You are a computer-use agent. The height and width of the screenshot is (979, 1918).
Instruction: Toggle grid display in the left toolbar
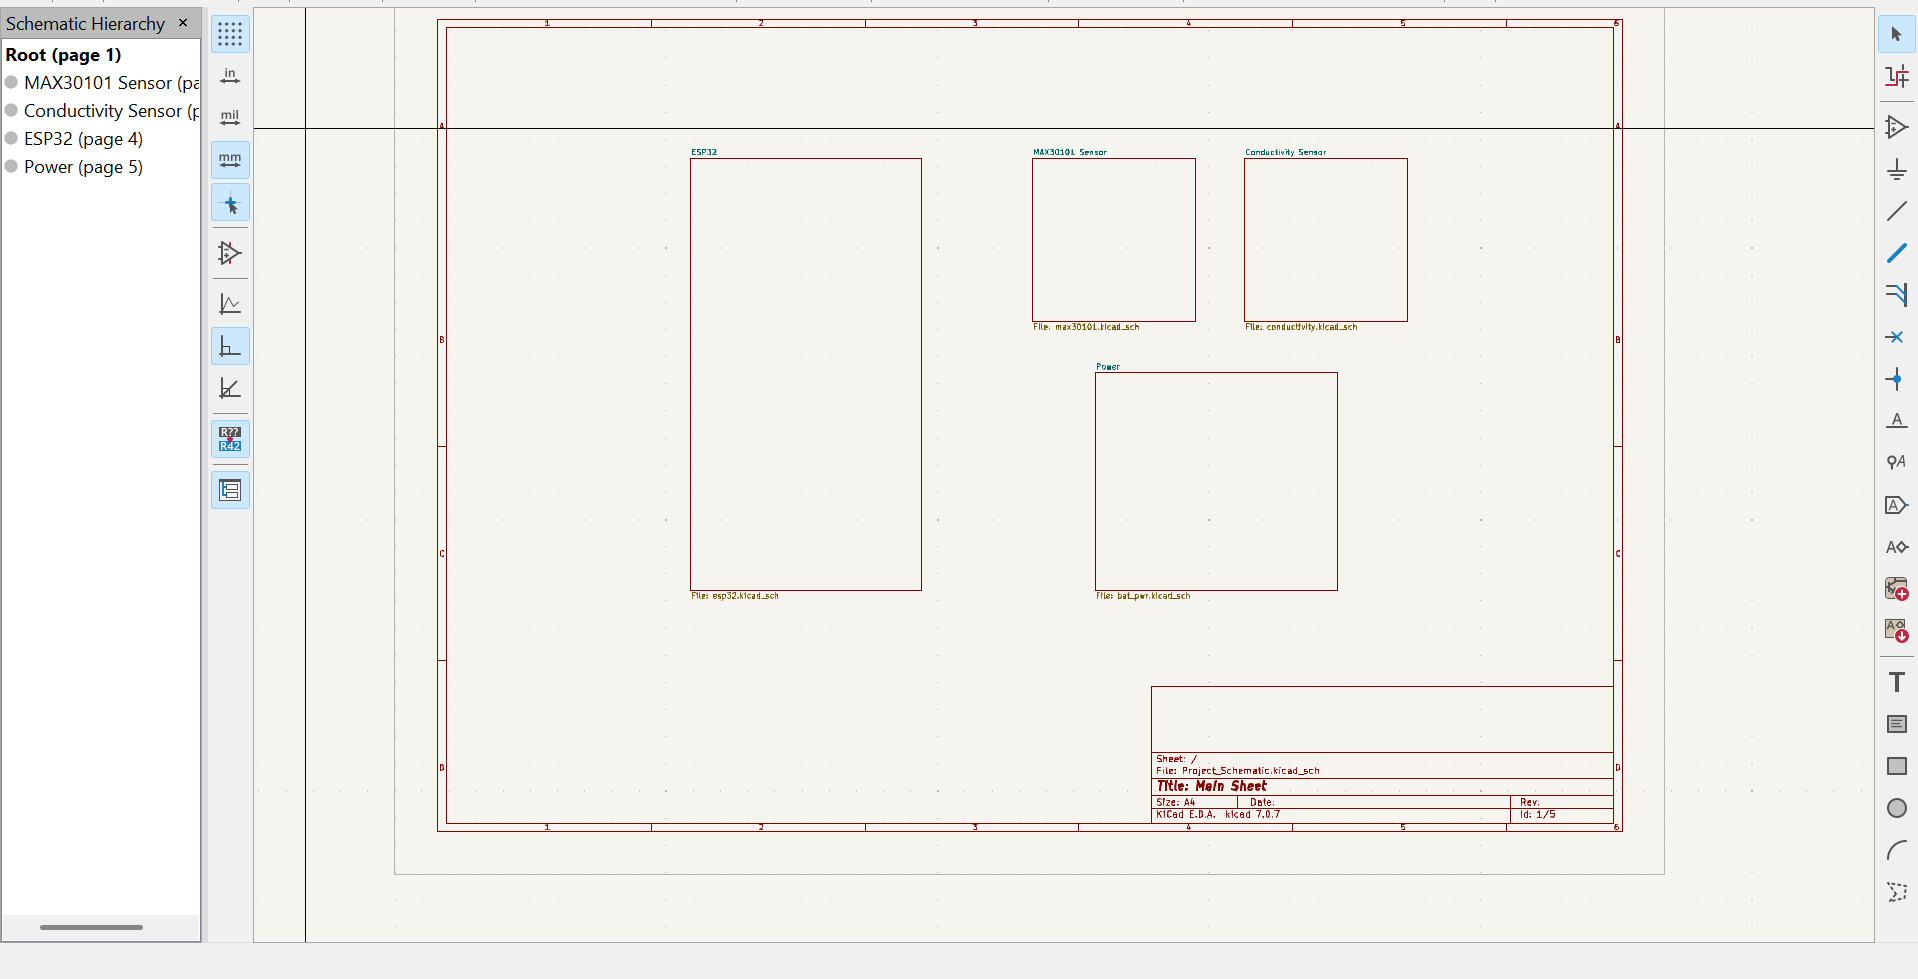coord(230,35)
